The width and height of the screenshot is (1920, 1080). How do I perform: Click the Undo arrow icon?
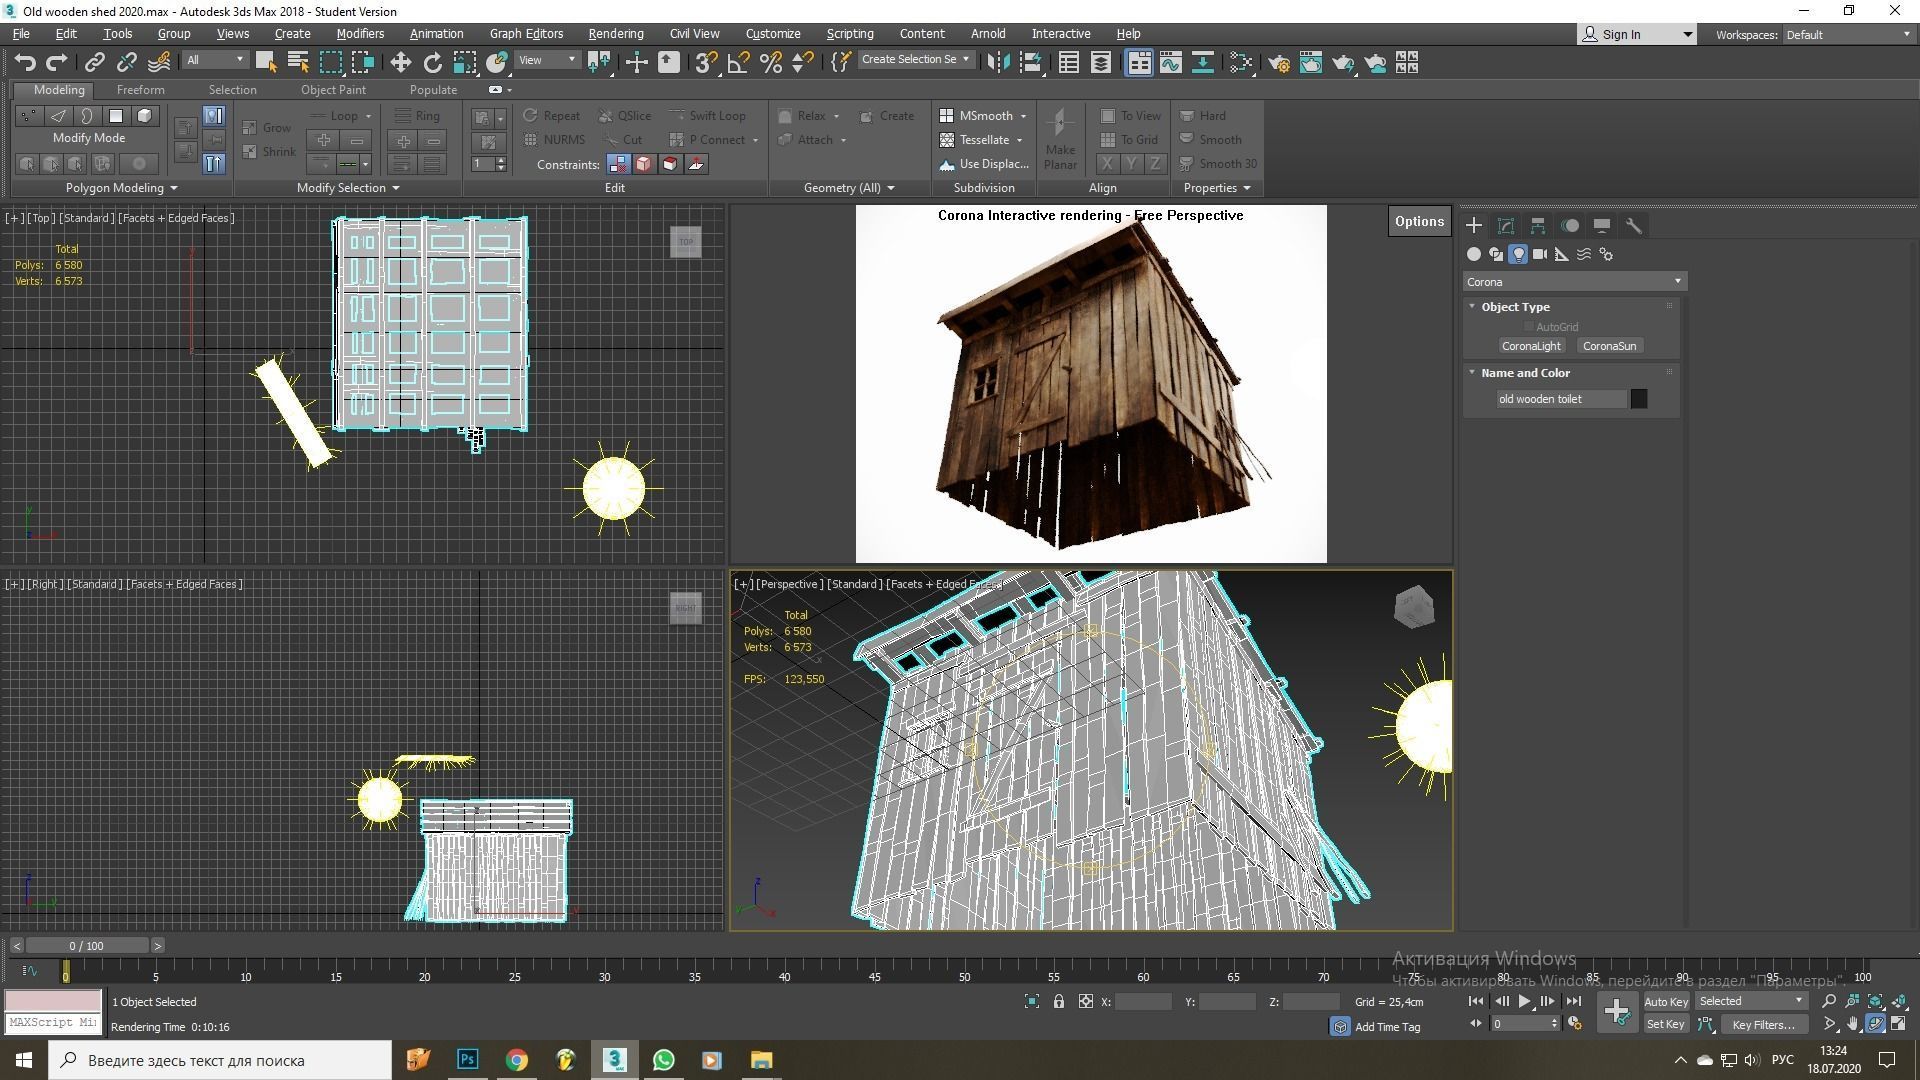25,63
